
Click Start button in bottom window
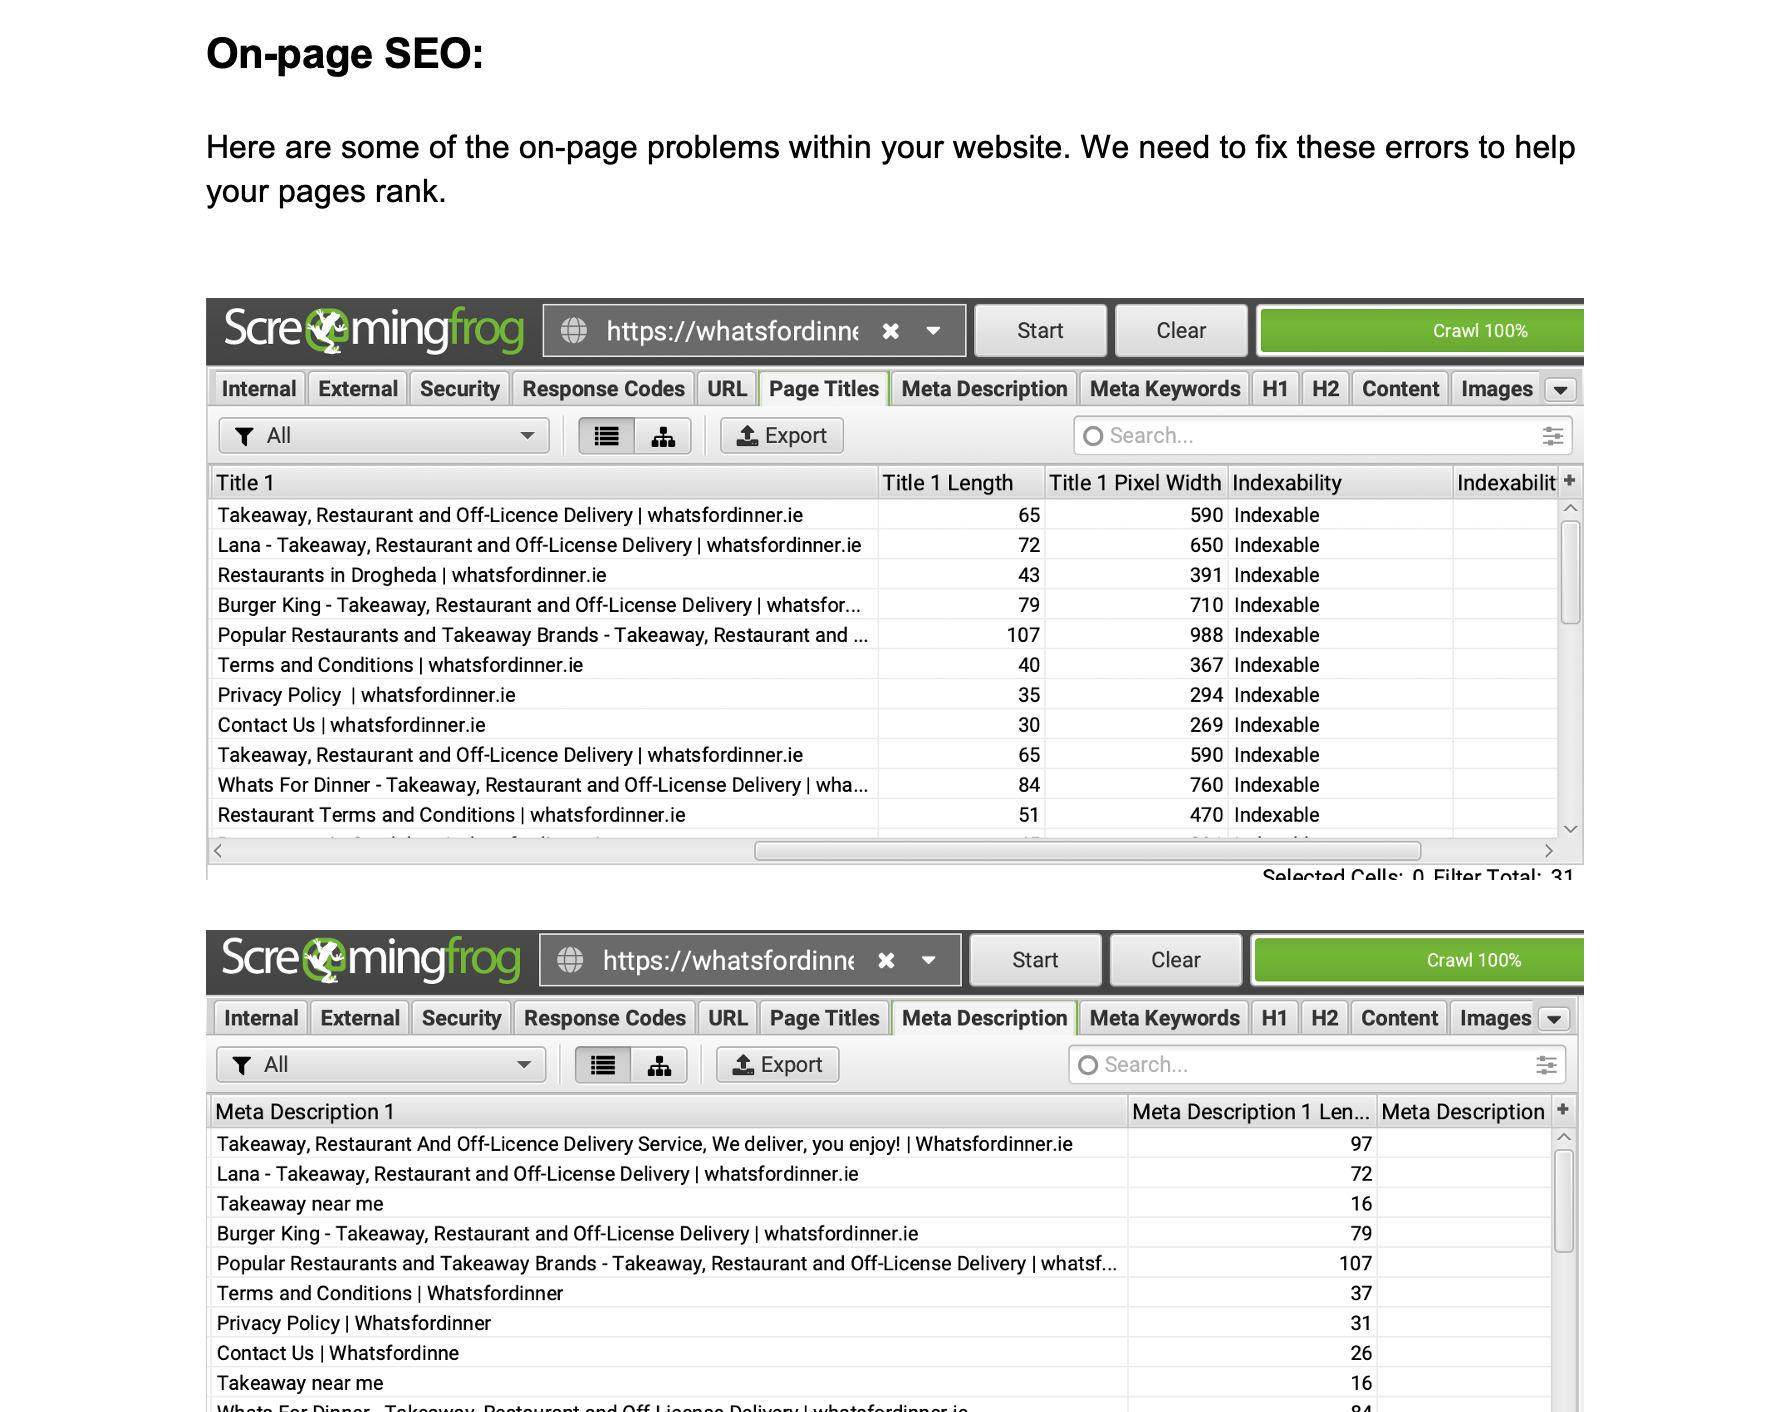tap(1035, 960)
